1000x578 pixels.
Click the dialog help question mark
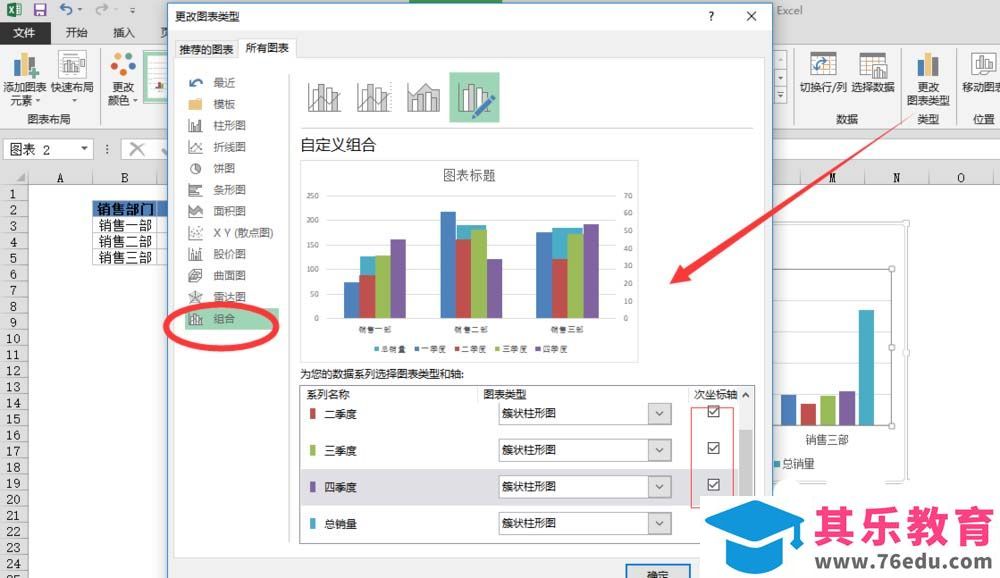(x=711, y=17)
